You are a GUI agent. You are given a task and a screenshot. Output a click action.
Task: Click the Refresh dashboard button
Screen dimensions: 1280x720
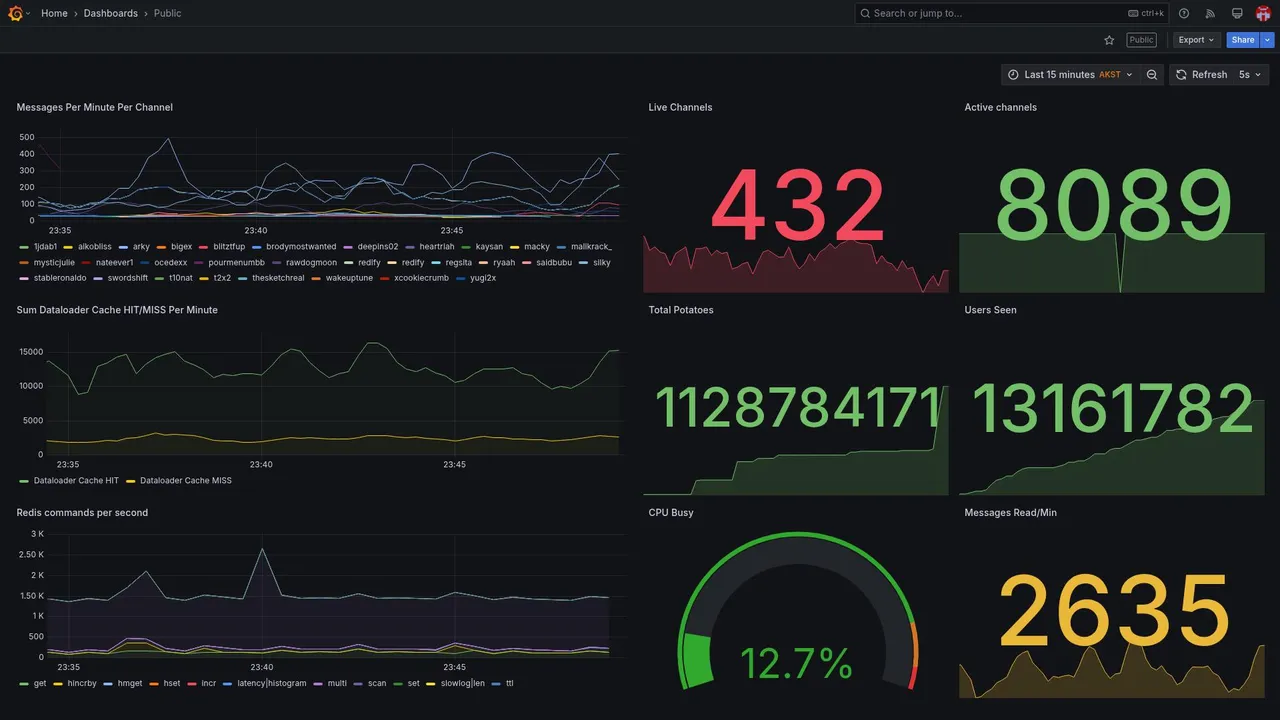(1200, 75)
